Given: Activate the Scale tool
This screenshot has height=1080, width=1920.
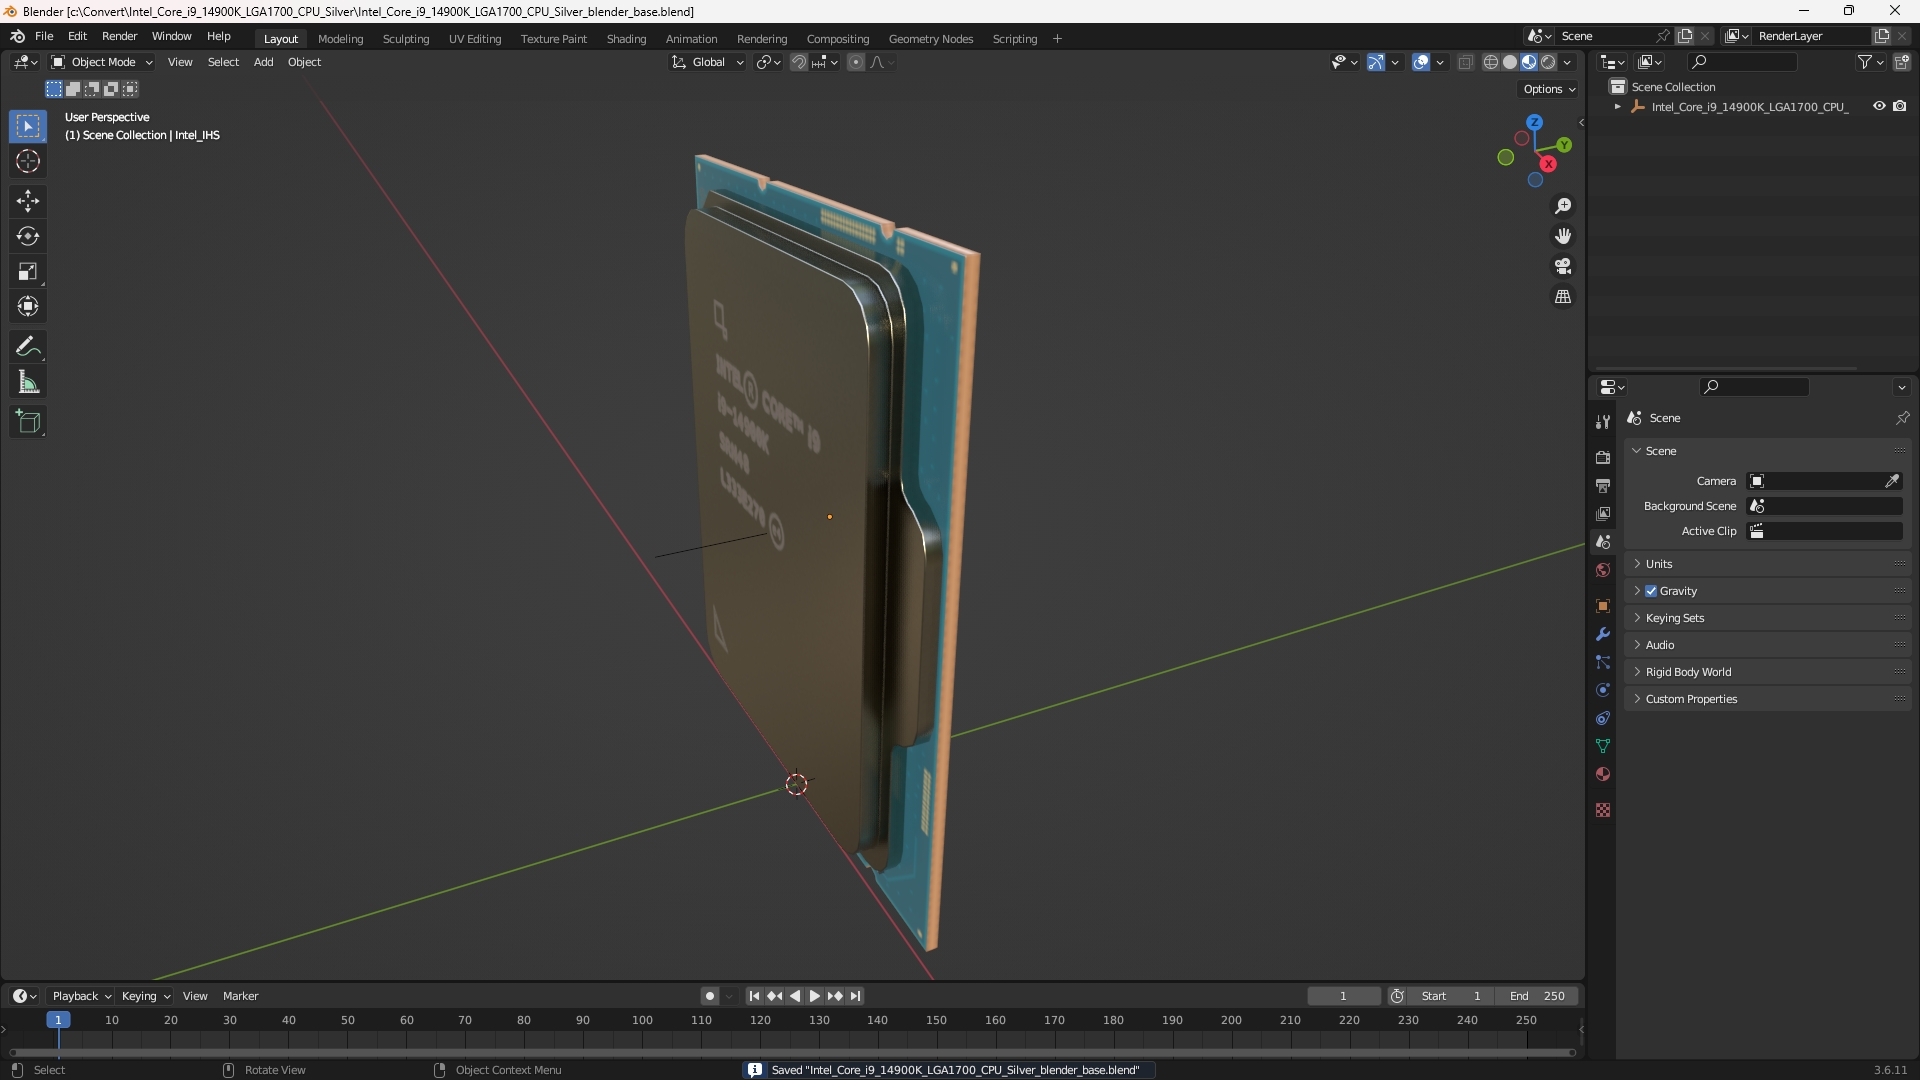Looking at the screenshot, I should coord(28,271).
